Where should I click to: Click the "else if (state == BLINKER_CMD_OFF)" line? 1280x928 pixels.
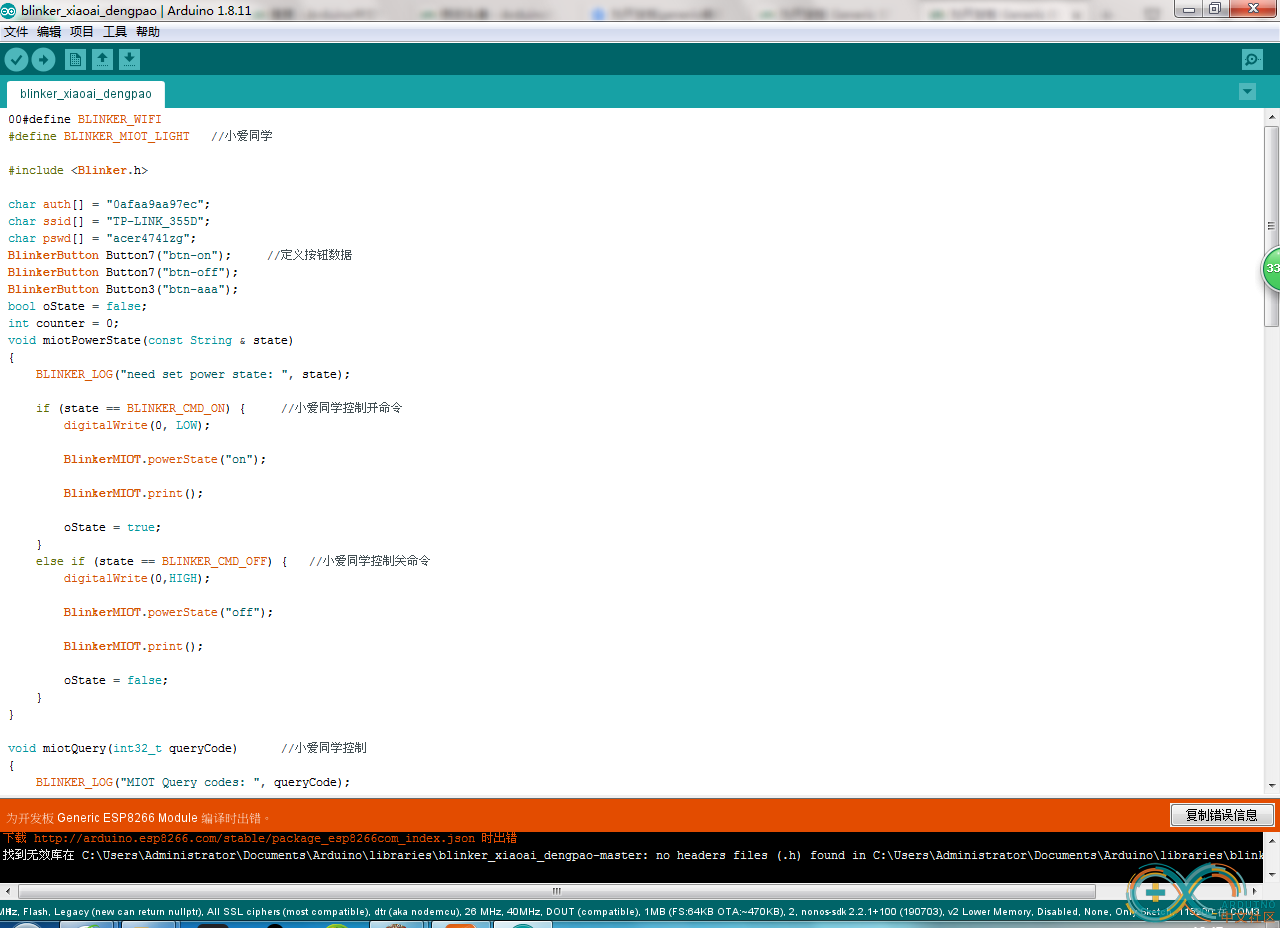233,561
